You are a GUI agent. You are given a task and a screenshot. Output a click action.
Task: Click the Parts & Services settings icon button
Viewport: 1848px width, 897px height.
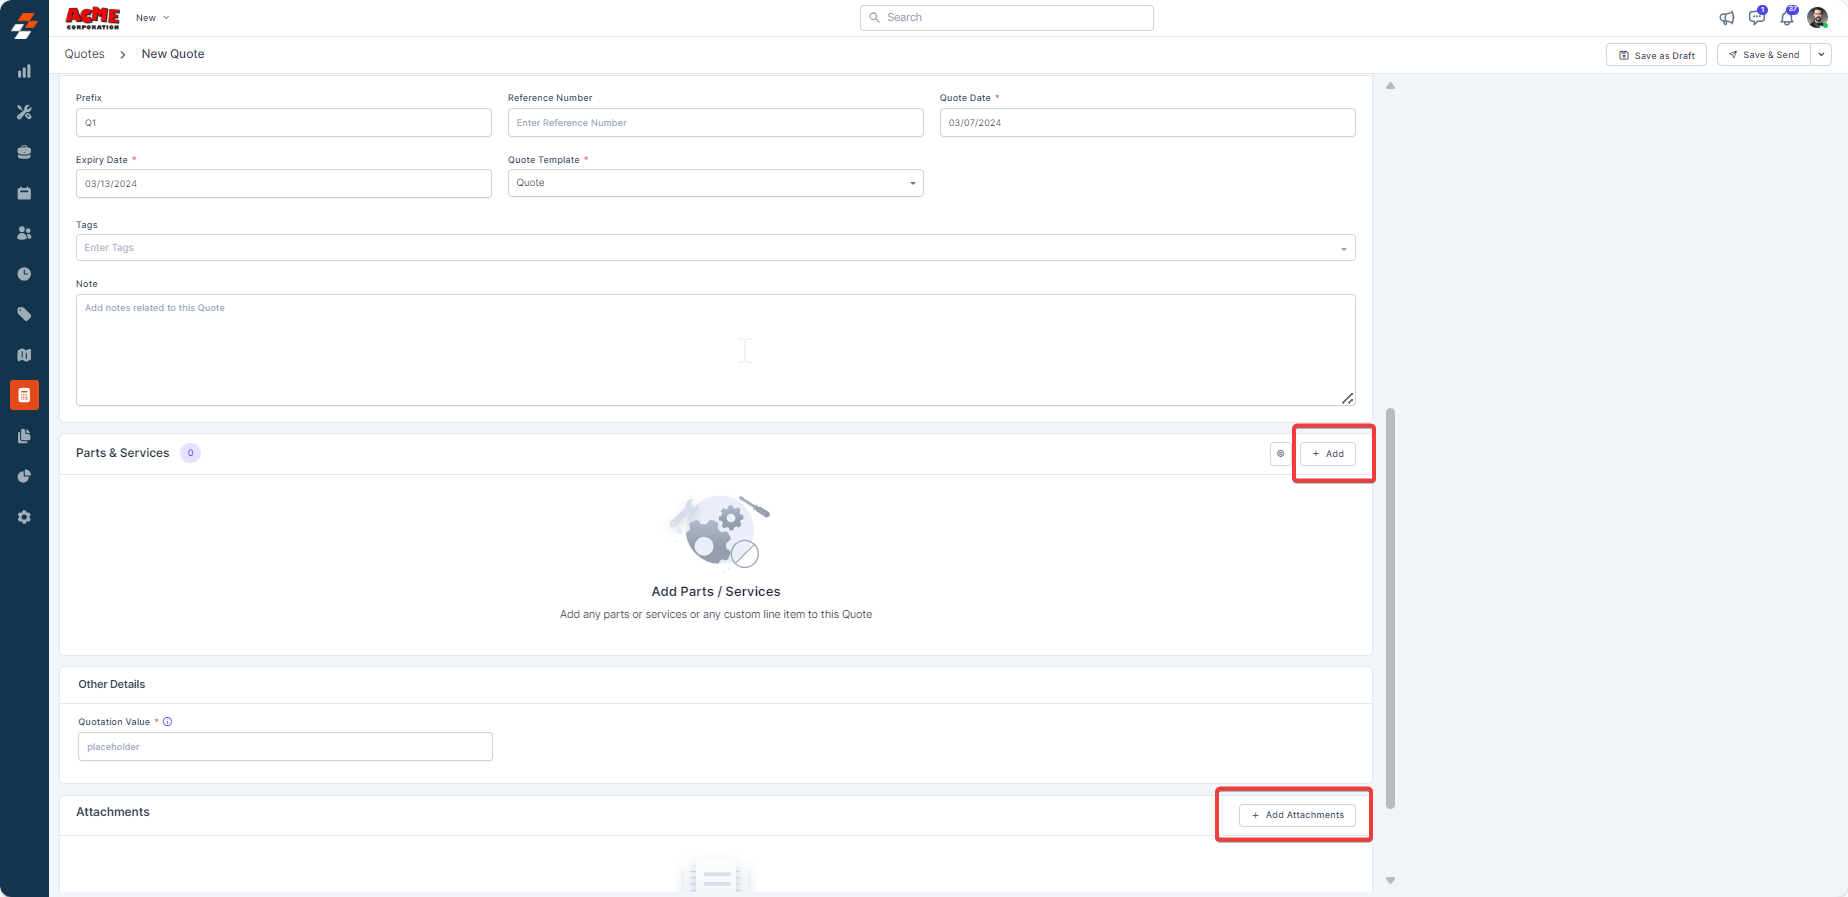(x=1280, y=454)
